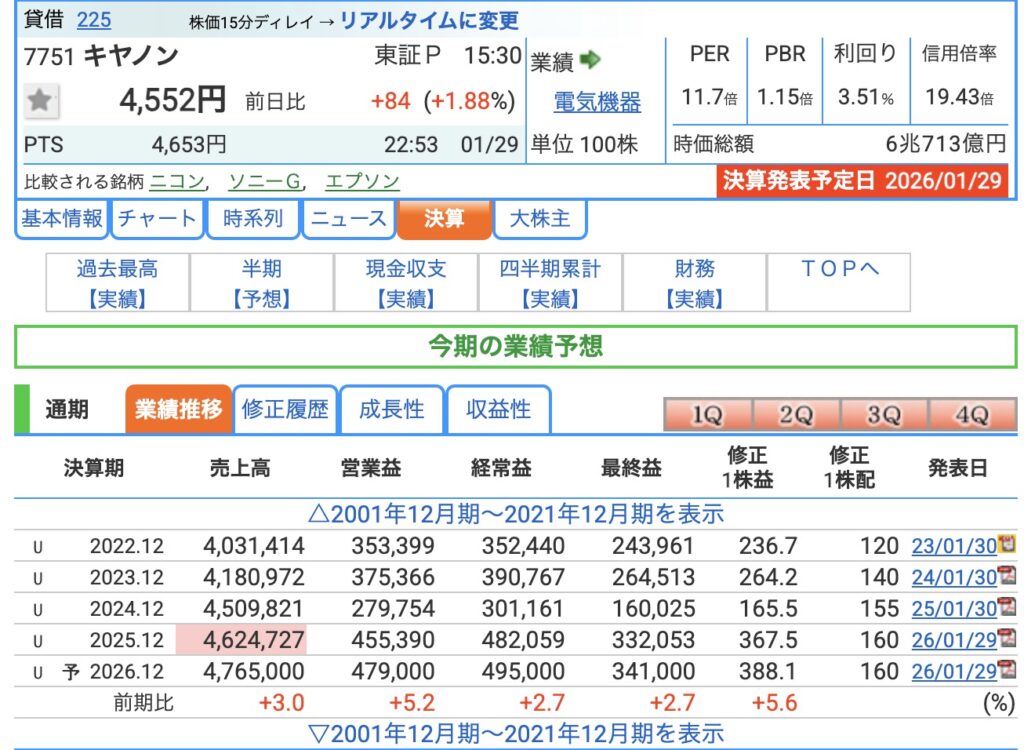Expand earlier periods via △2001年12月期 link

click(x=515, y=514)
